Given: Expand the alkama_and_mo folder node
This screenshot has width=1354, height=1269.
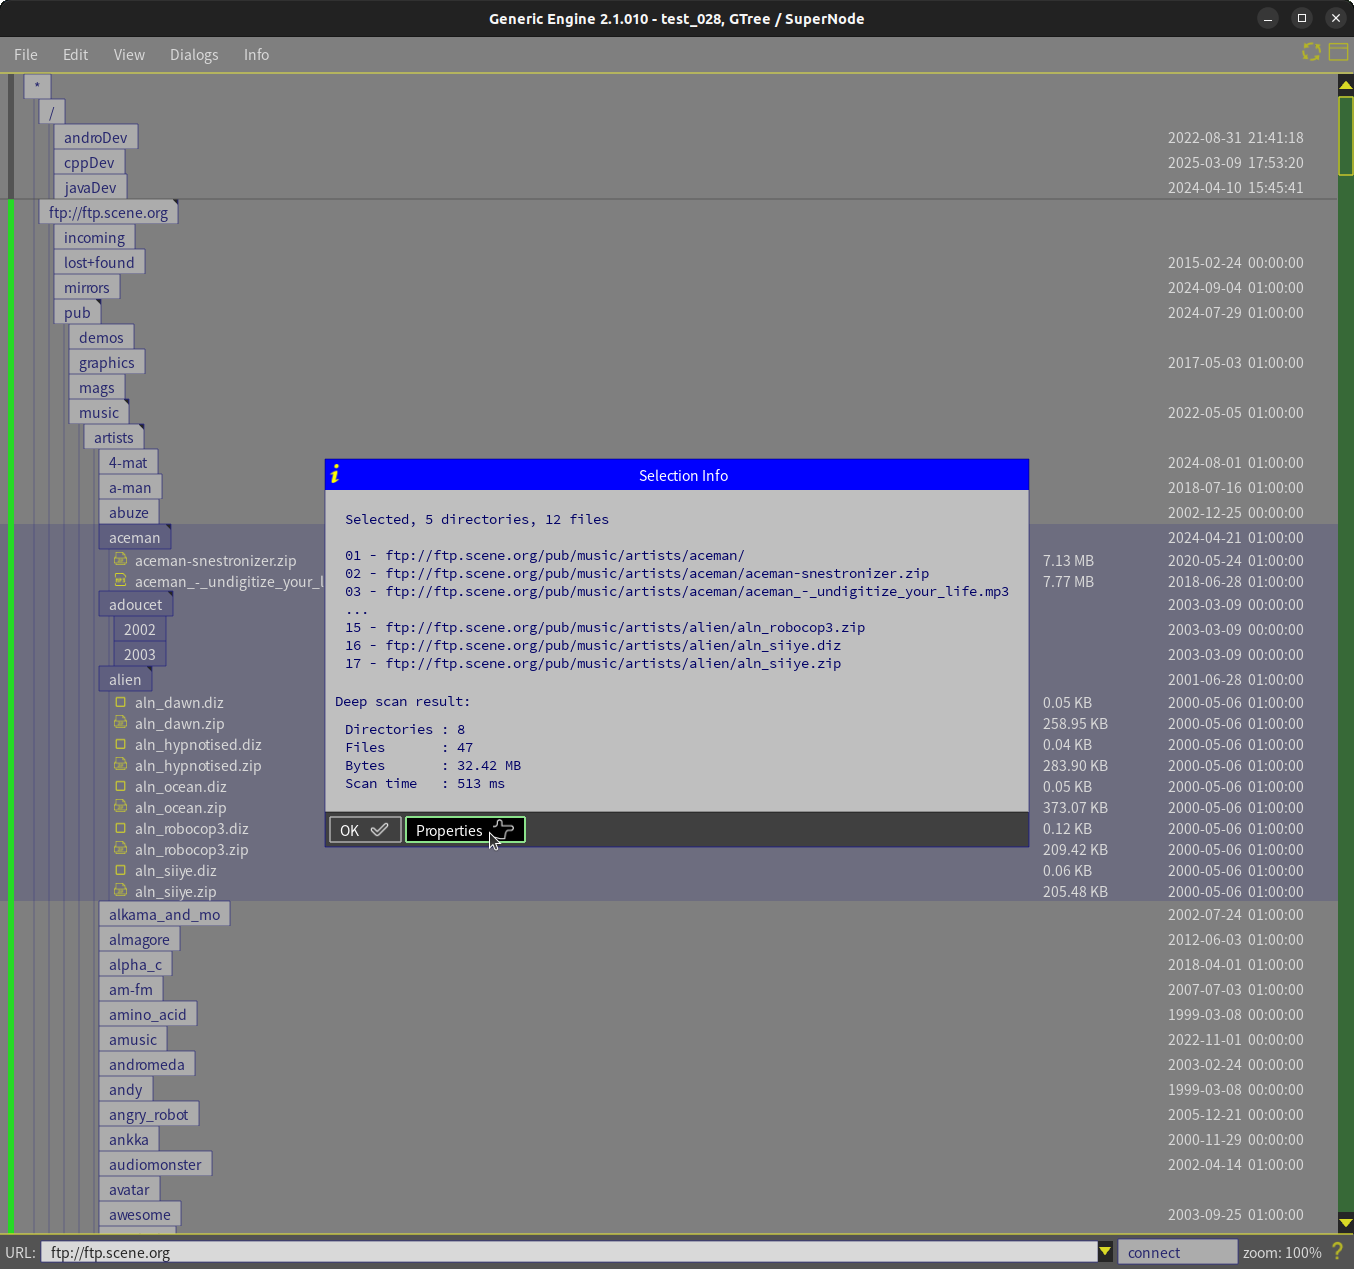Looking at the screenshot, I should pyautogui.click(x=164, y=915).
